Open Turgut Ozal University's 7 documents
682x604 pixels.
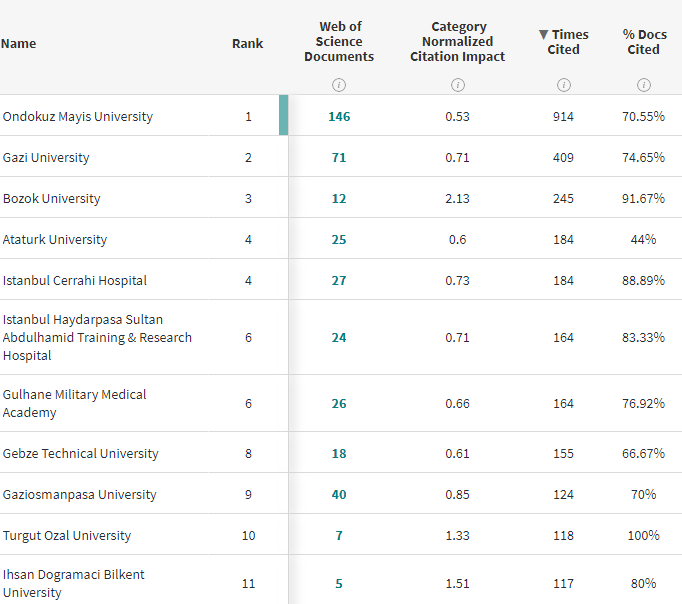pos(339,536)
